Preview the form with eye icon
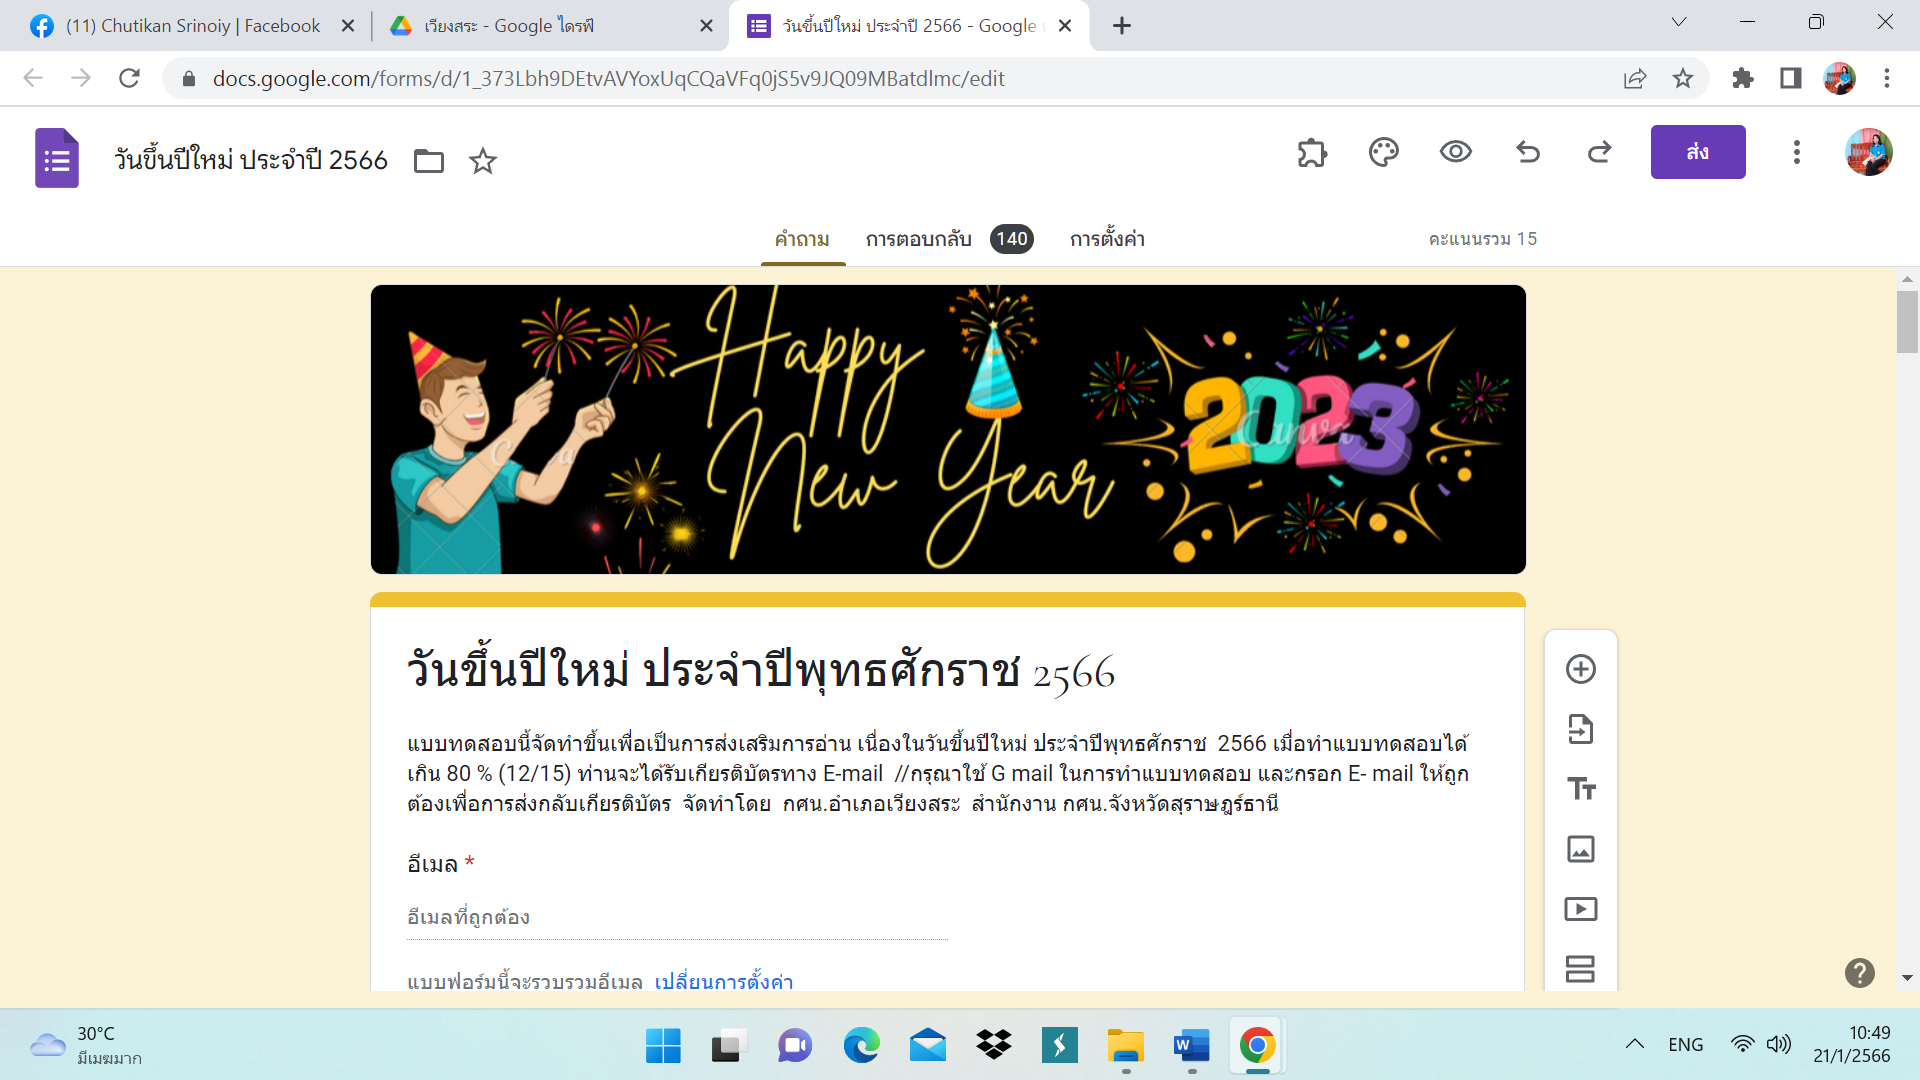The width and height of the screenshot is (1920, 1080). pyautogui.click(x=1456, y=152)
